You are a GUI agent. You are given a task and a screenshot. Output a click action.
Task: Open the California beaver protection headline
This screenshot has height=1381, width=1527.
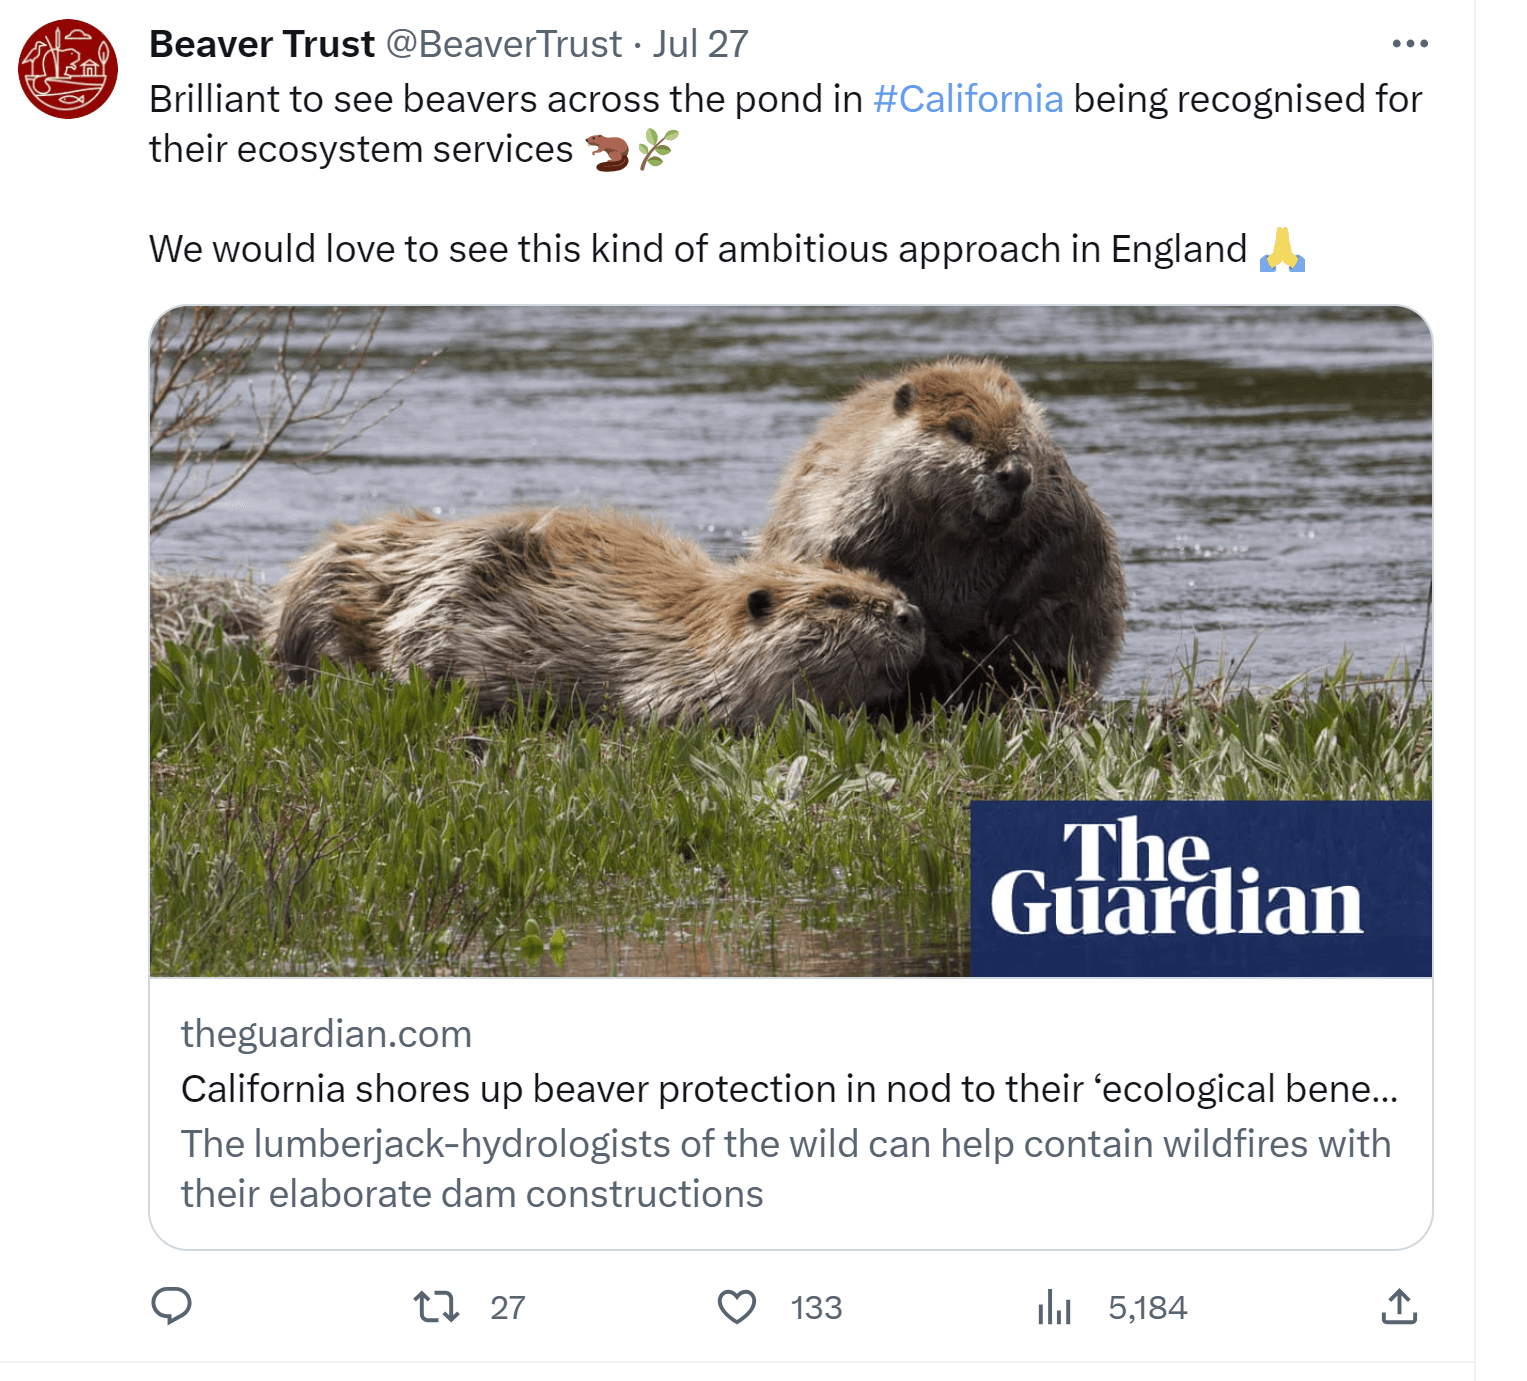[x=788, y=1089]
